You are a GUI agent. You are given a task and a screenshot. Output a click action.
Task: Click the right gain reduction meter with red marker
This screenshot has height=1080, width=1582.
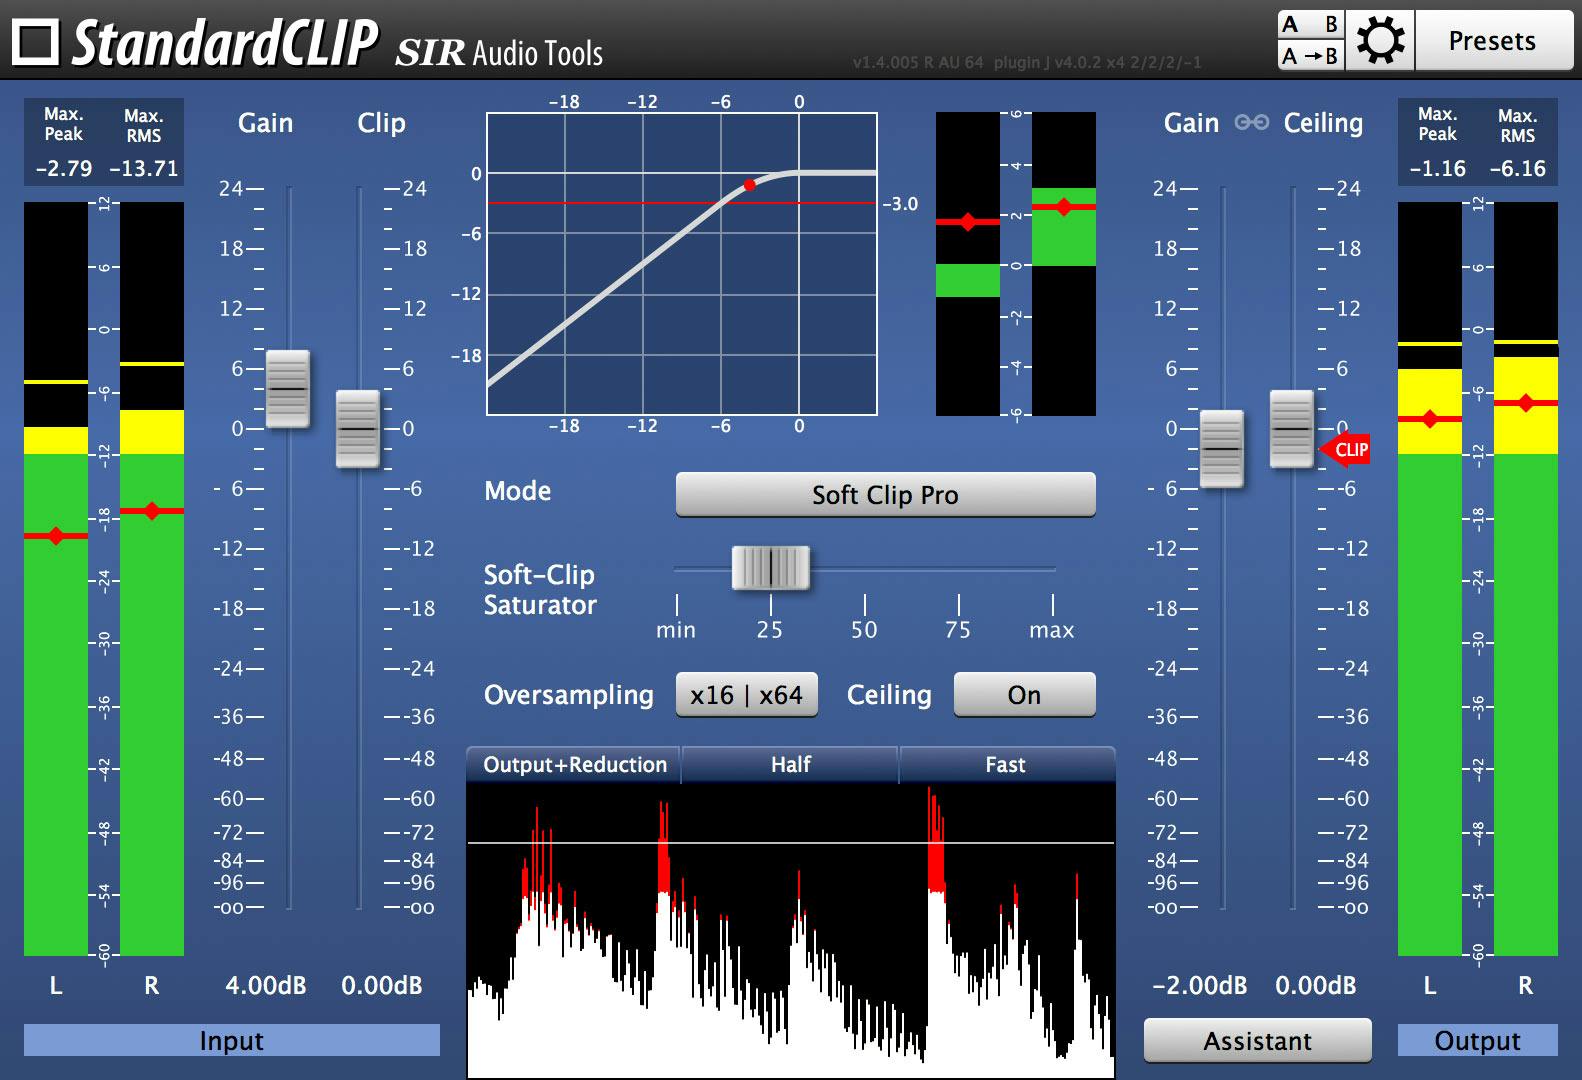click(1064, 264)
